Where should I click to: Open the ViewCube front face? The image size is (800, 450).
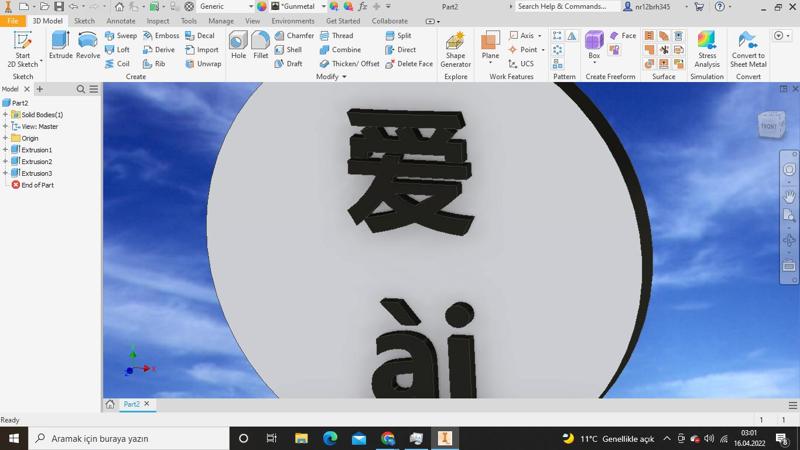tap(768, 126)
